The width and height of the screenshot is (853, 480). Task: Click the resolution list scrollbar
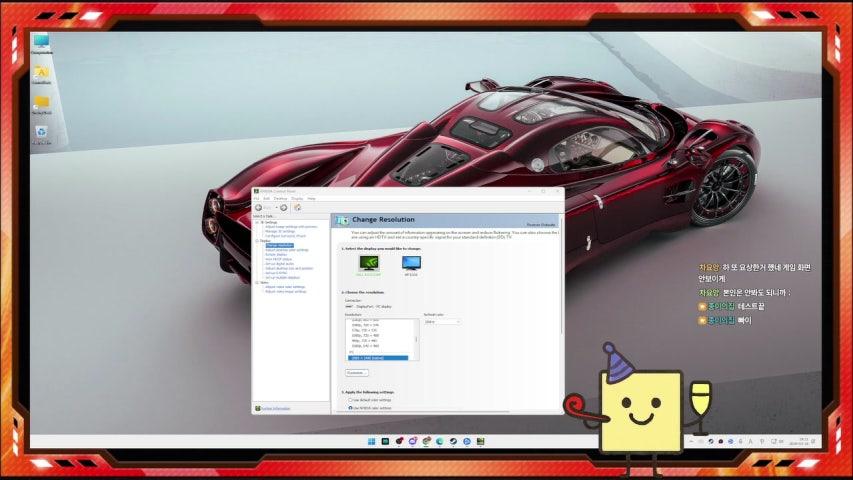point(416,340)
